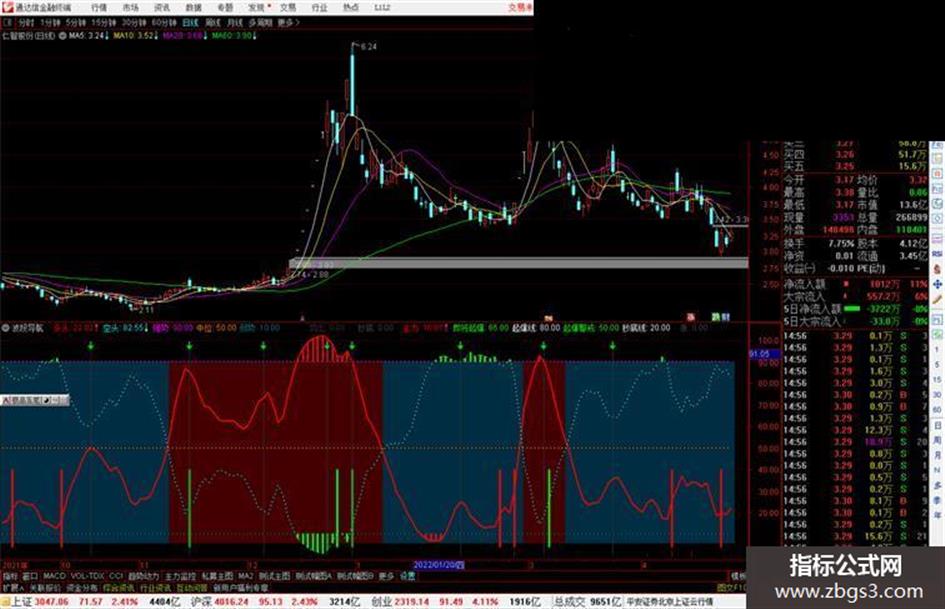Open the 行业 menu
Image resolution: width=945 pixels, height=609 pixels.
pyautogui.click(x=319, y=8)
